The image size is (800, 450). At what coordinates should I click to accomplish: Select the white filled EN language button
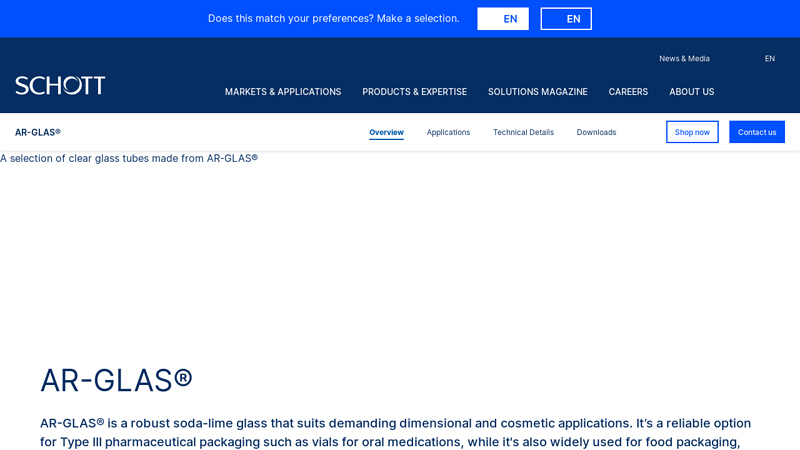point(503,19)
